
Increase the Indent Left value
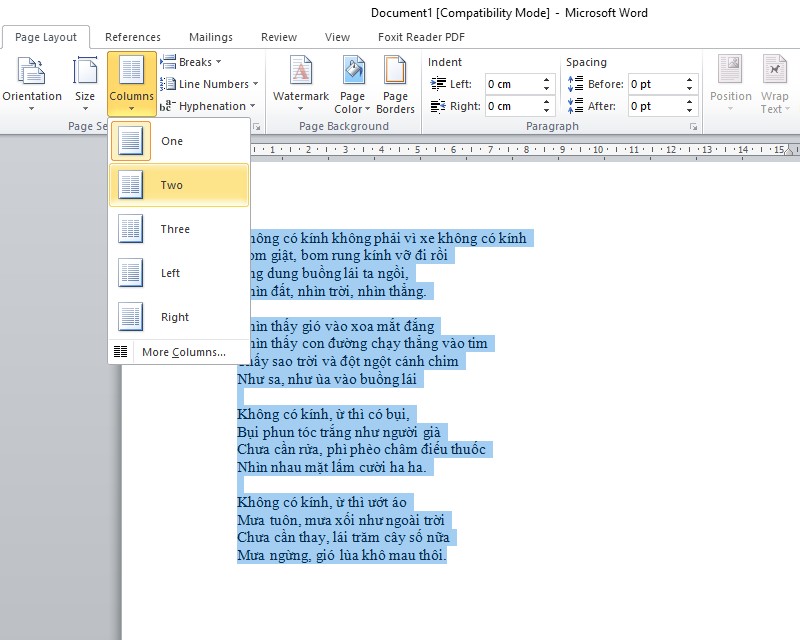tap(546, 80)
